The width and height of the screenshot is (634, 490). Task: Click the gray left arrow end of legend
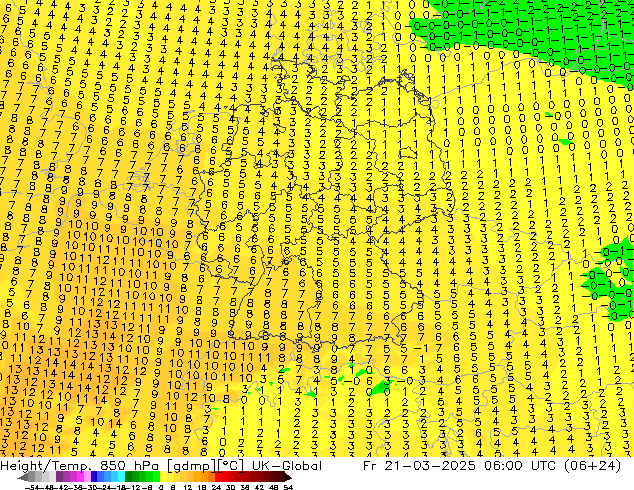coord(22,477)
